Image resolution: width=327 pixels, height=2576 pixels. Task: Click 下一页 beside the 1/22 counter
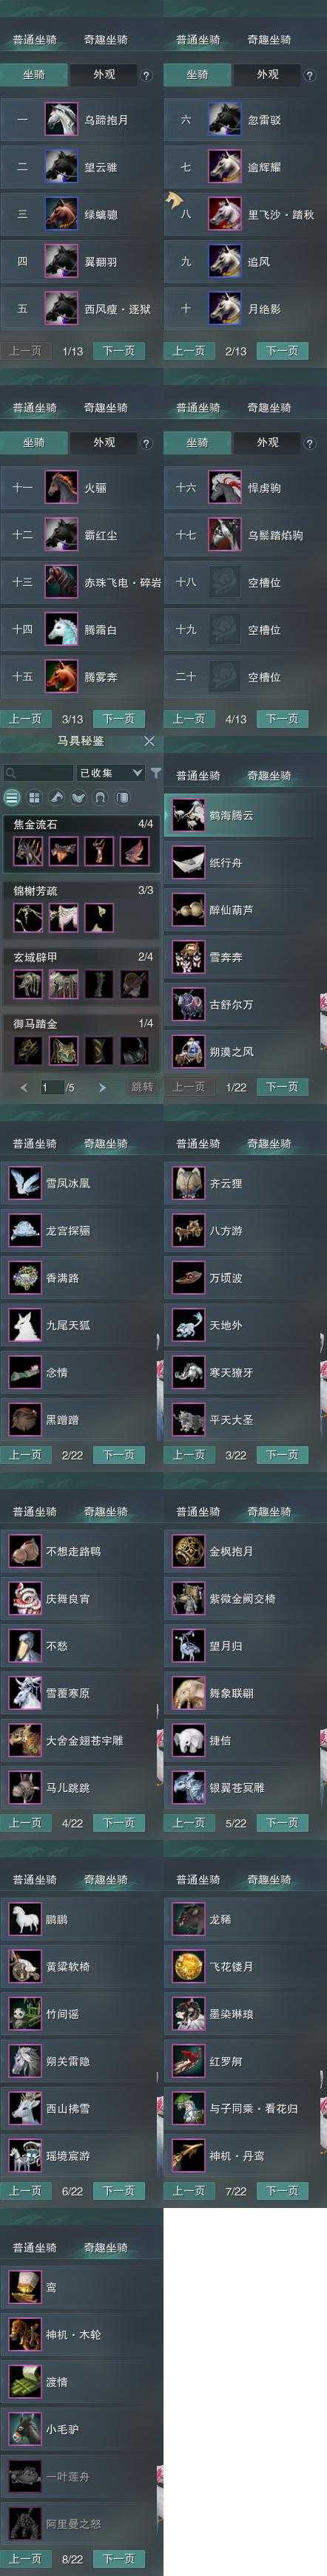[282, 1087]
